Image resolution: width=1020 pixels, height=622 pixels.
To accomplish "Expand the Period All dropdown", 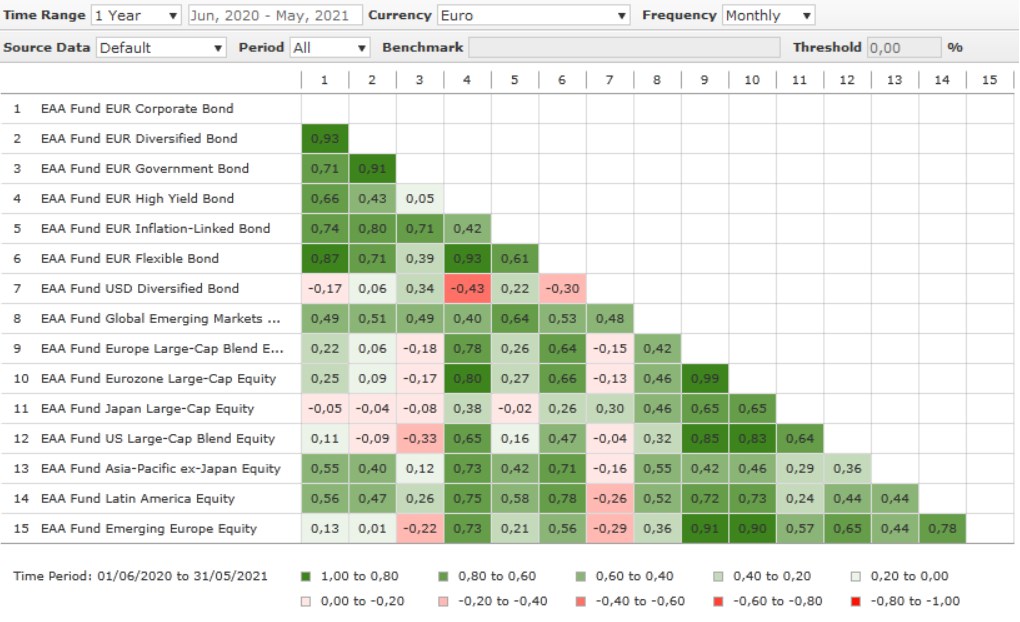I will click(x=330, y=47).
